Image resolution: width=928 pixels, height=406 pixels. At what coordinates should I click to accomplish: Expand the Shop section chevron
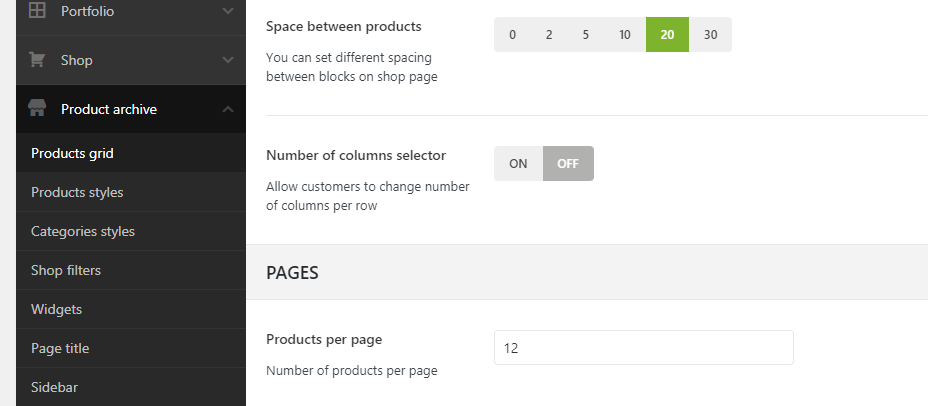pos(228,60)
